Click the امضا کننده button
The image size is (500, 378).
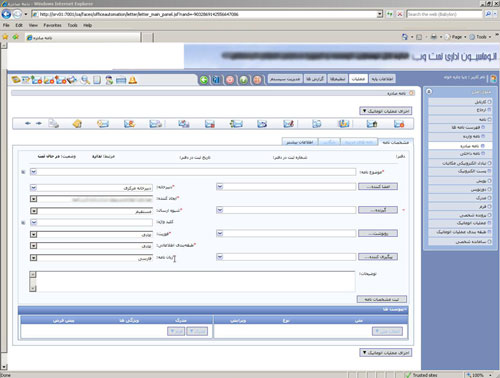click(x=378, y=186)
